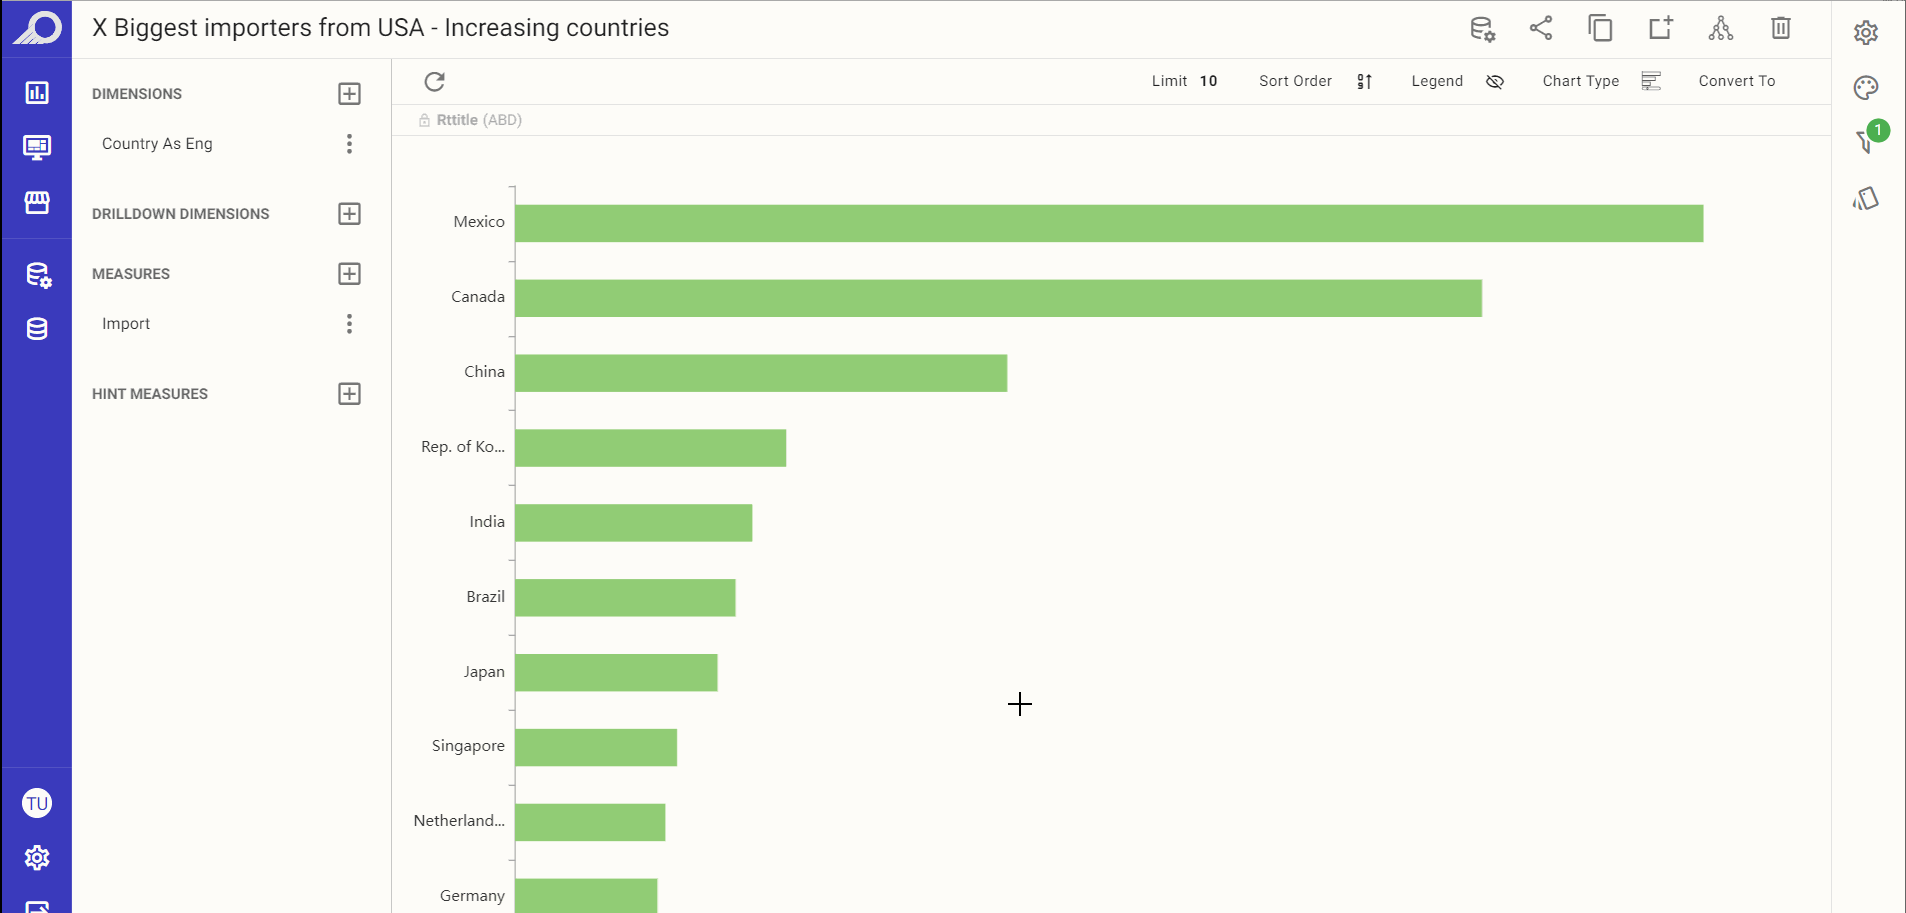Select the Country As Eng dimension
Image resolution: width=1906 pixels, height=913 pixels.
pyautogui.click(x=157, y=144)
